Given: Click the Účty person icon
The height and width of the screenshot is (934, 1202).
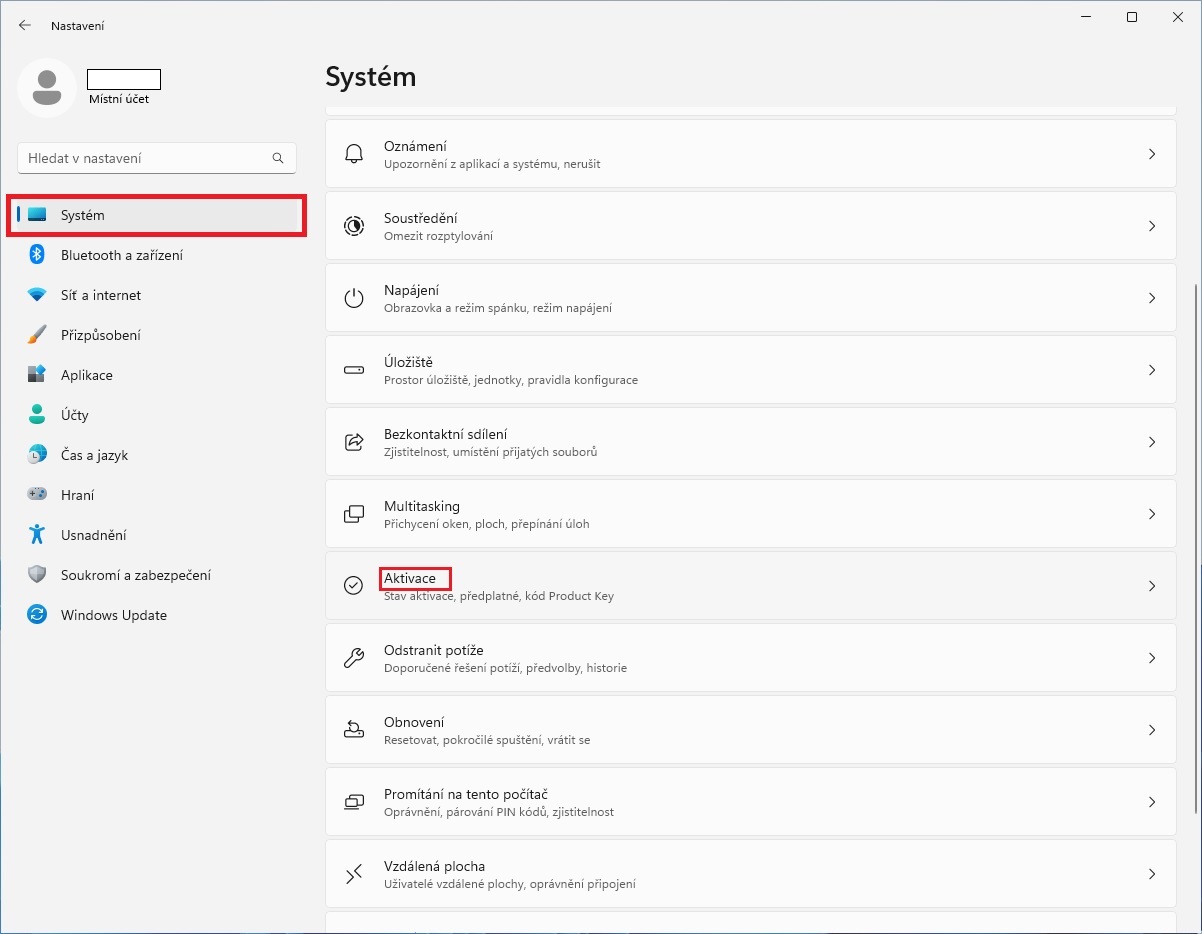Looking at the screenshot, I should click(37, 415).
